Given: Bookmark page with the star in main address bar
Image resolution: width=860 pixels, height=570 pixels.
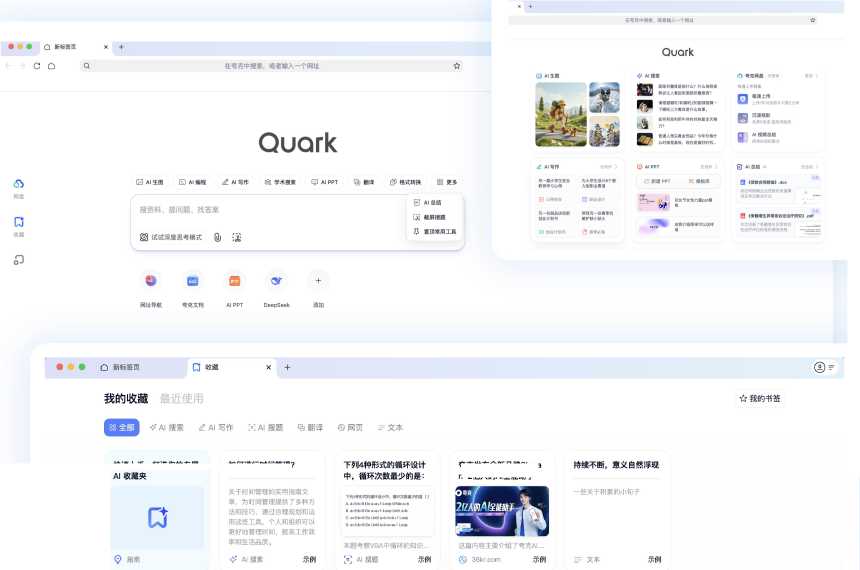Looking at the screenshot, I should tap(456, 66).
